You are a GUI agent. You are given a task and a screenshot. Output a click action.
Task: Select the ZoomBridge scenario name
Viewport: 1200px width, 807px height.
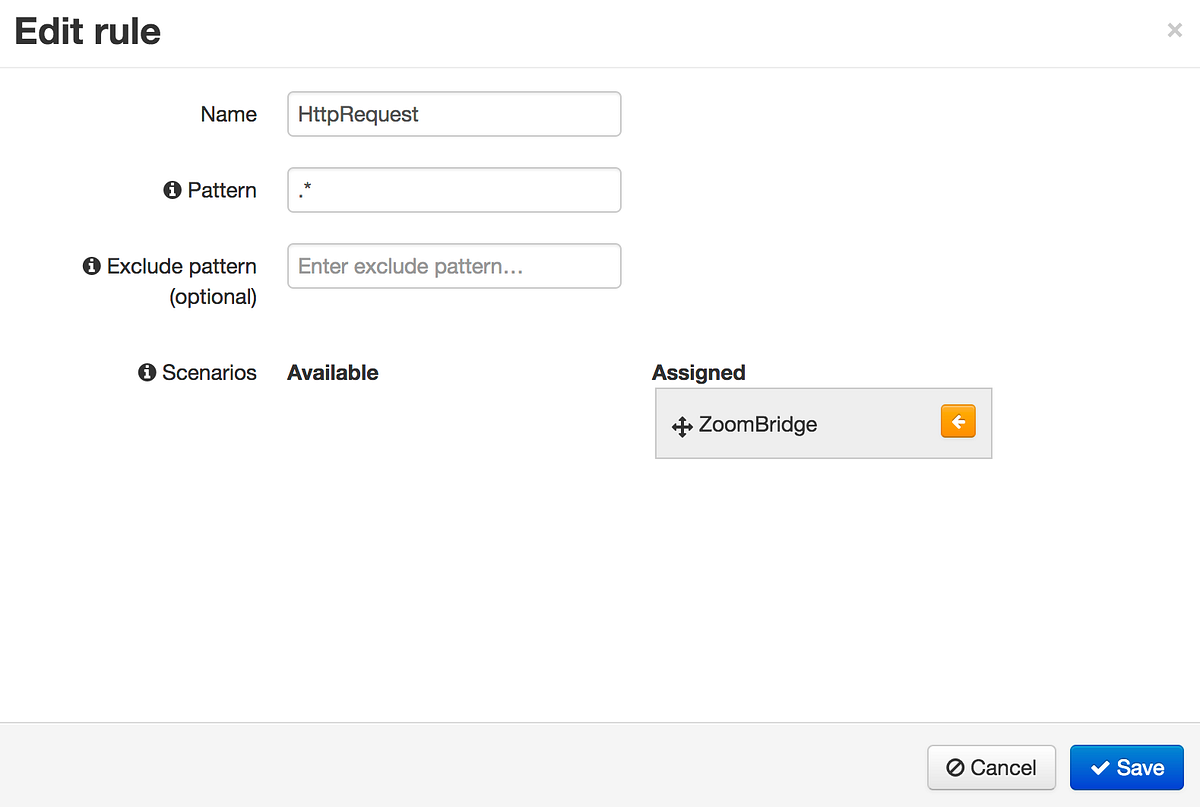tap(758, 424)
